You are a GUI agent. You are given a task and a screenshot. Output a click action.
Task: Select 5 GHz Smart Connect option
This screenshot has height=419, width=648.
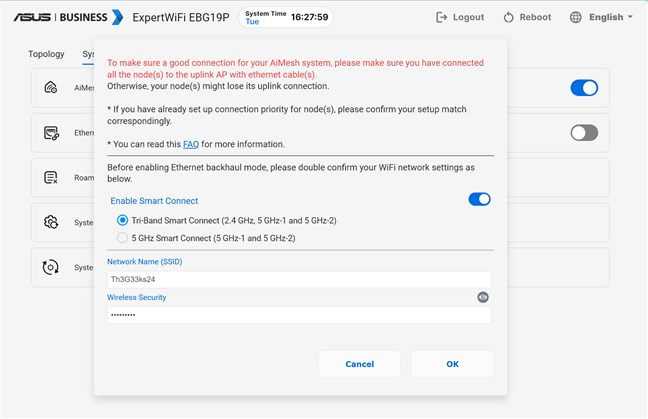(123, 238)
